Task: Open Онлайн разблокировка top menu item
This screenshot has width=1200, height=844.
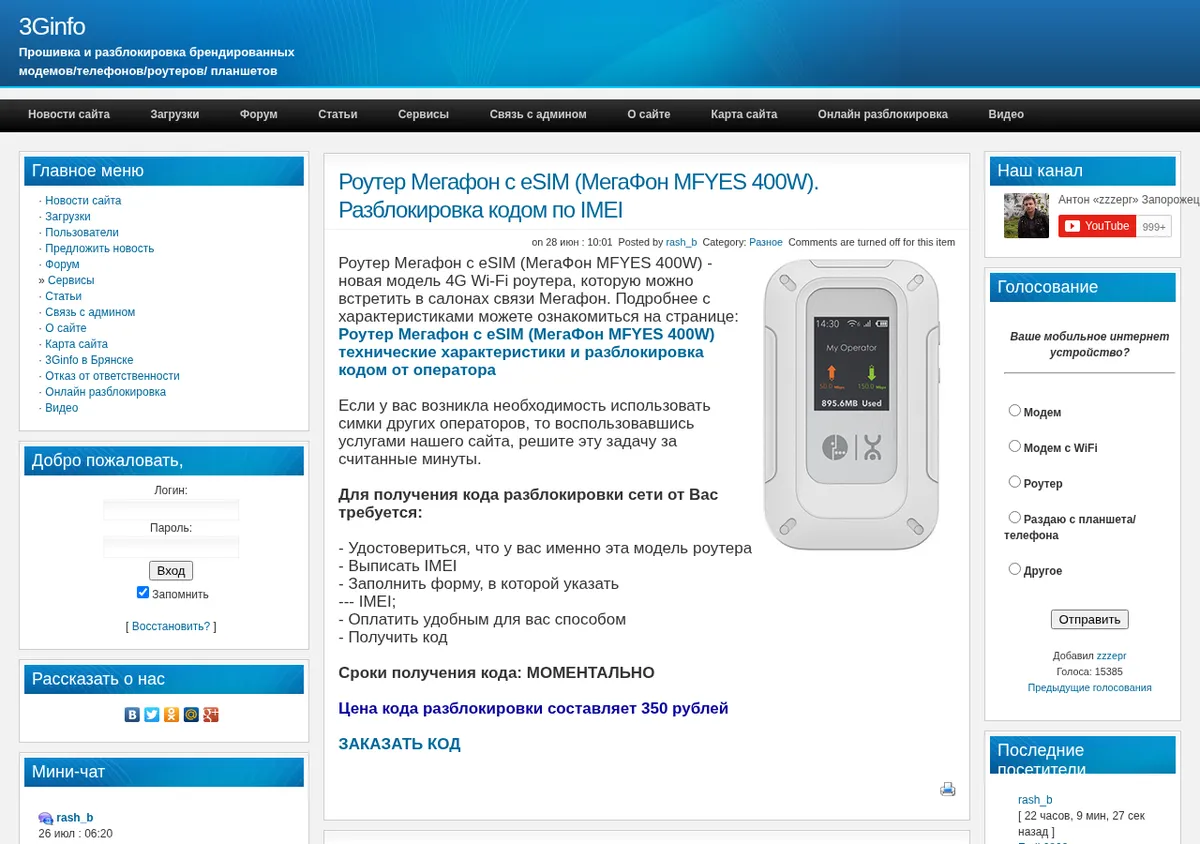Action: coord(883,114)
